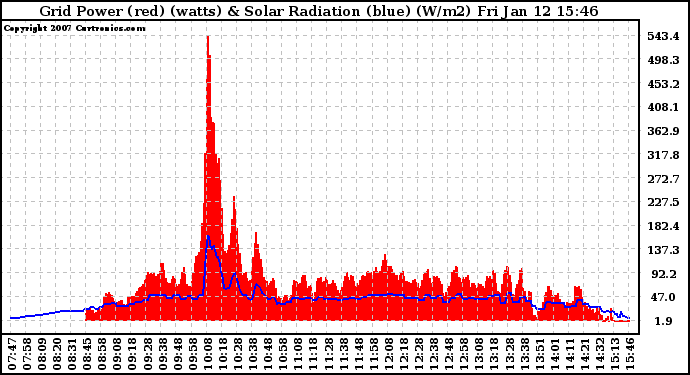This screenshot has width=690, height=375.
Task: Click the 08:31 time label
Action: [x=72, y=354]
